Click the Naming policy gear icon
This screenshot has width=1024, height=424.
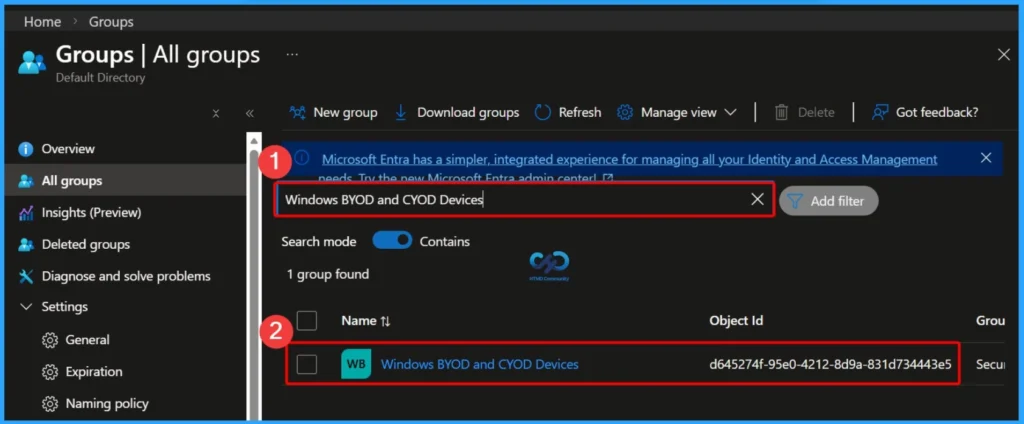click(x=50, y=404)
